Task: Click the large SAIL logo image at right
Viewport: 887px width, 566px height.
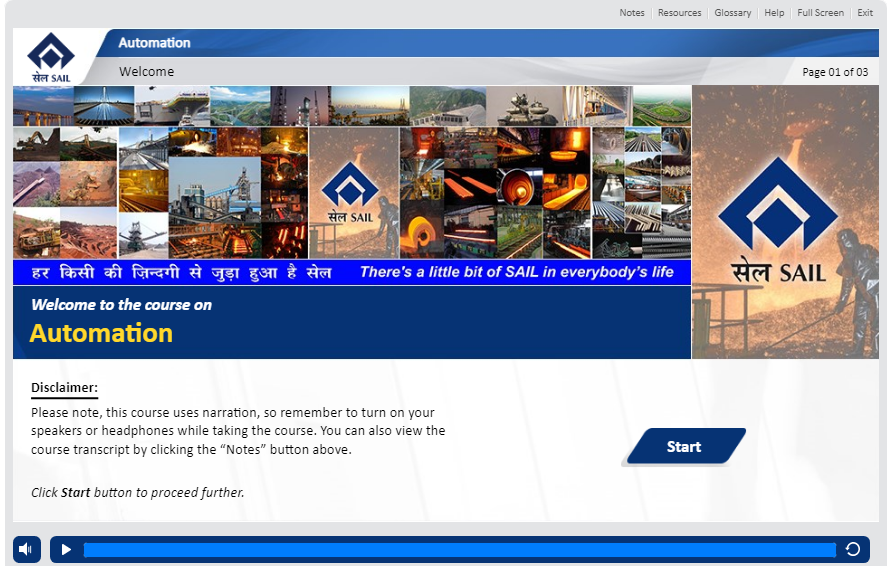Action: point(785,222)
